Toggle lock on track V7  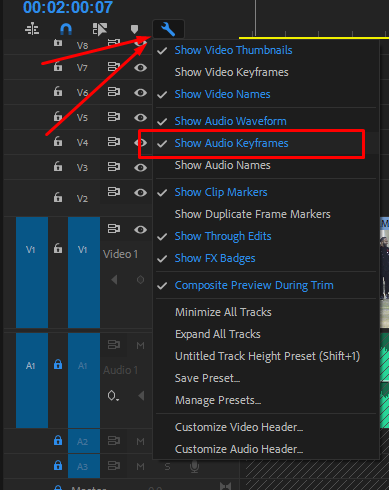pos(58,67)
